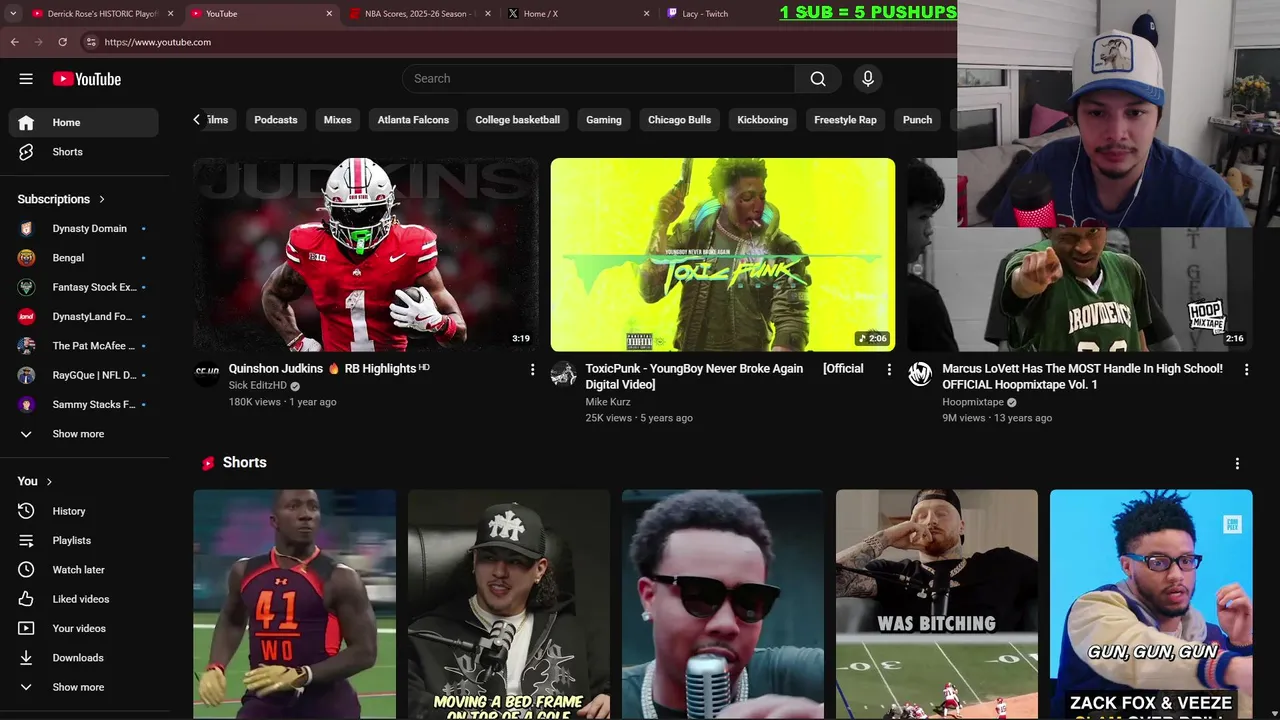
Task: Click Mike Kurz channel avatar
Action: tap(564, 374)
